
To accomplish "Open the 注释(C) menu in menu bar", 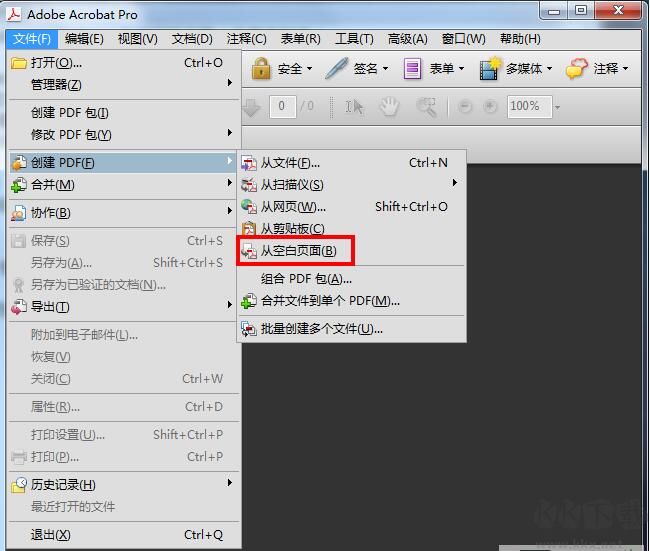I will [246, 39].
